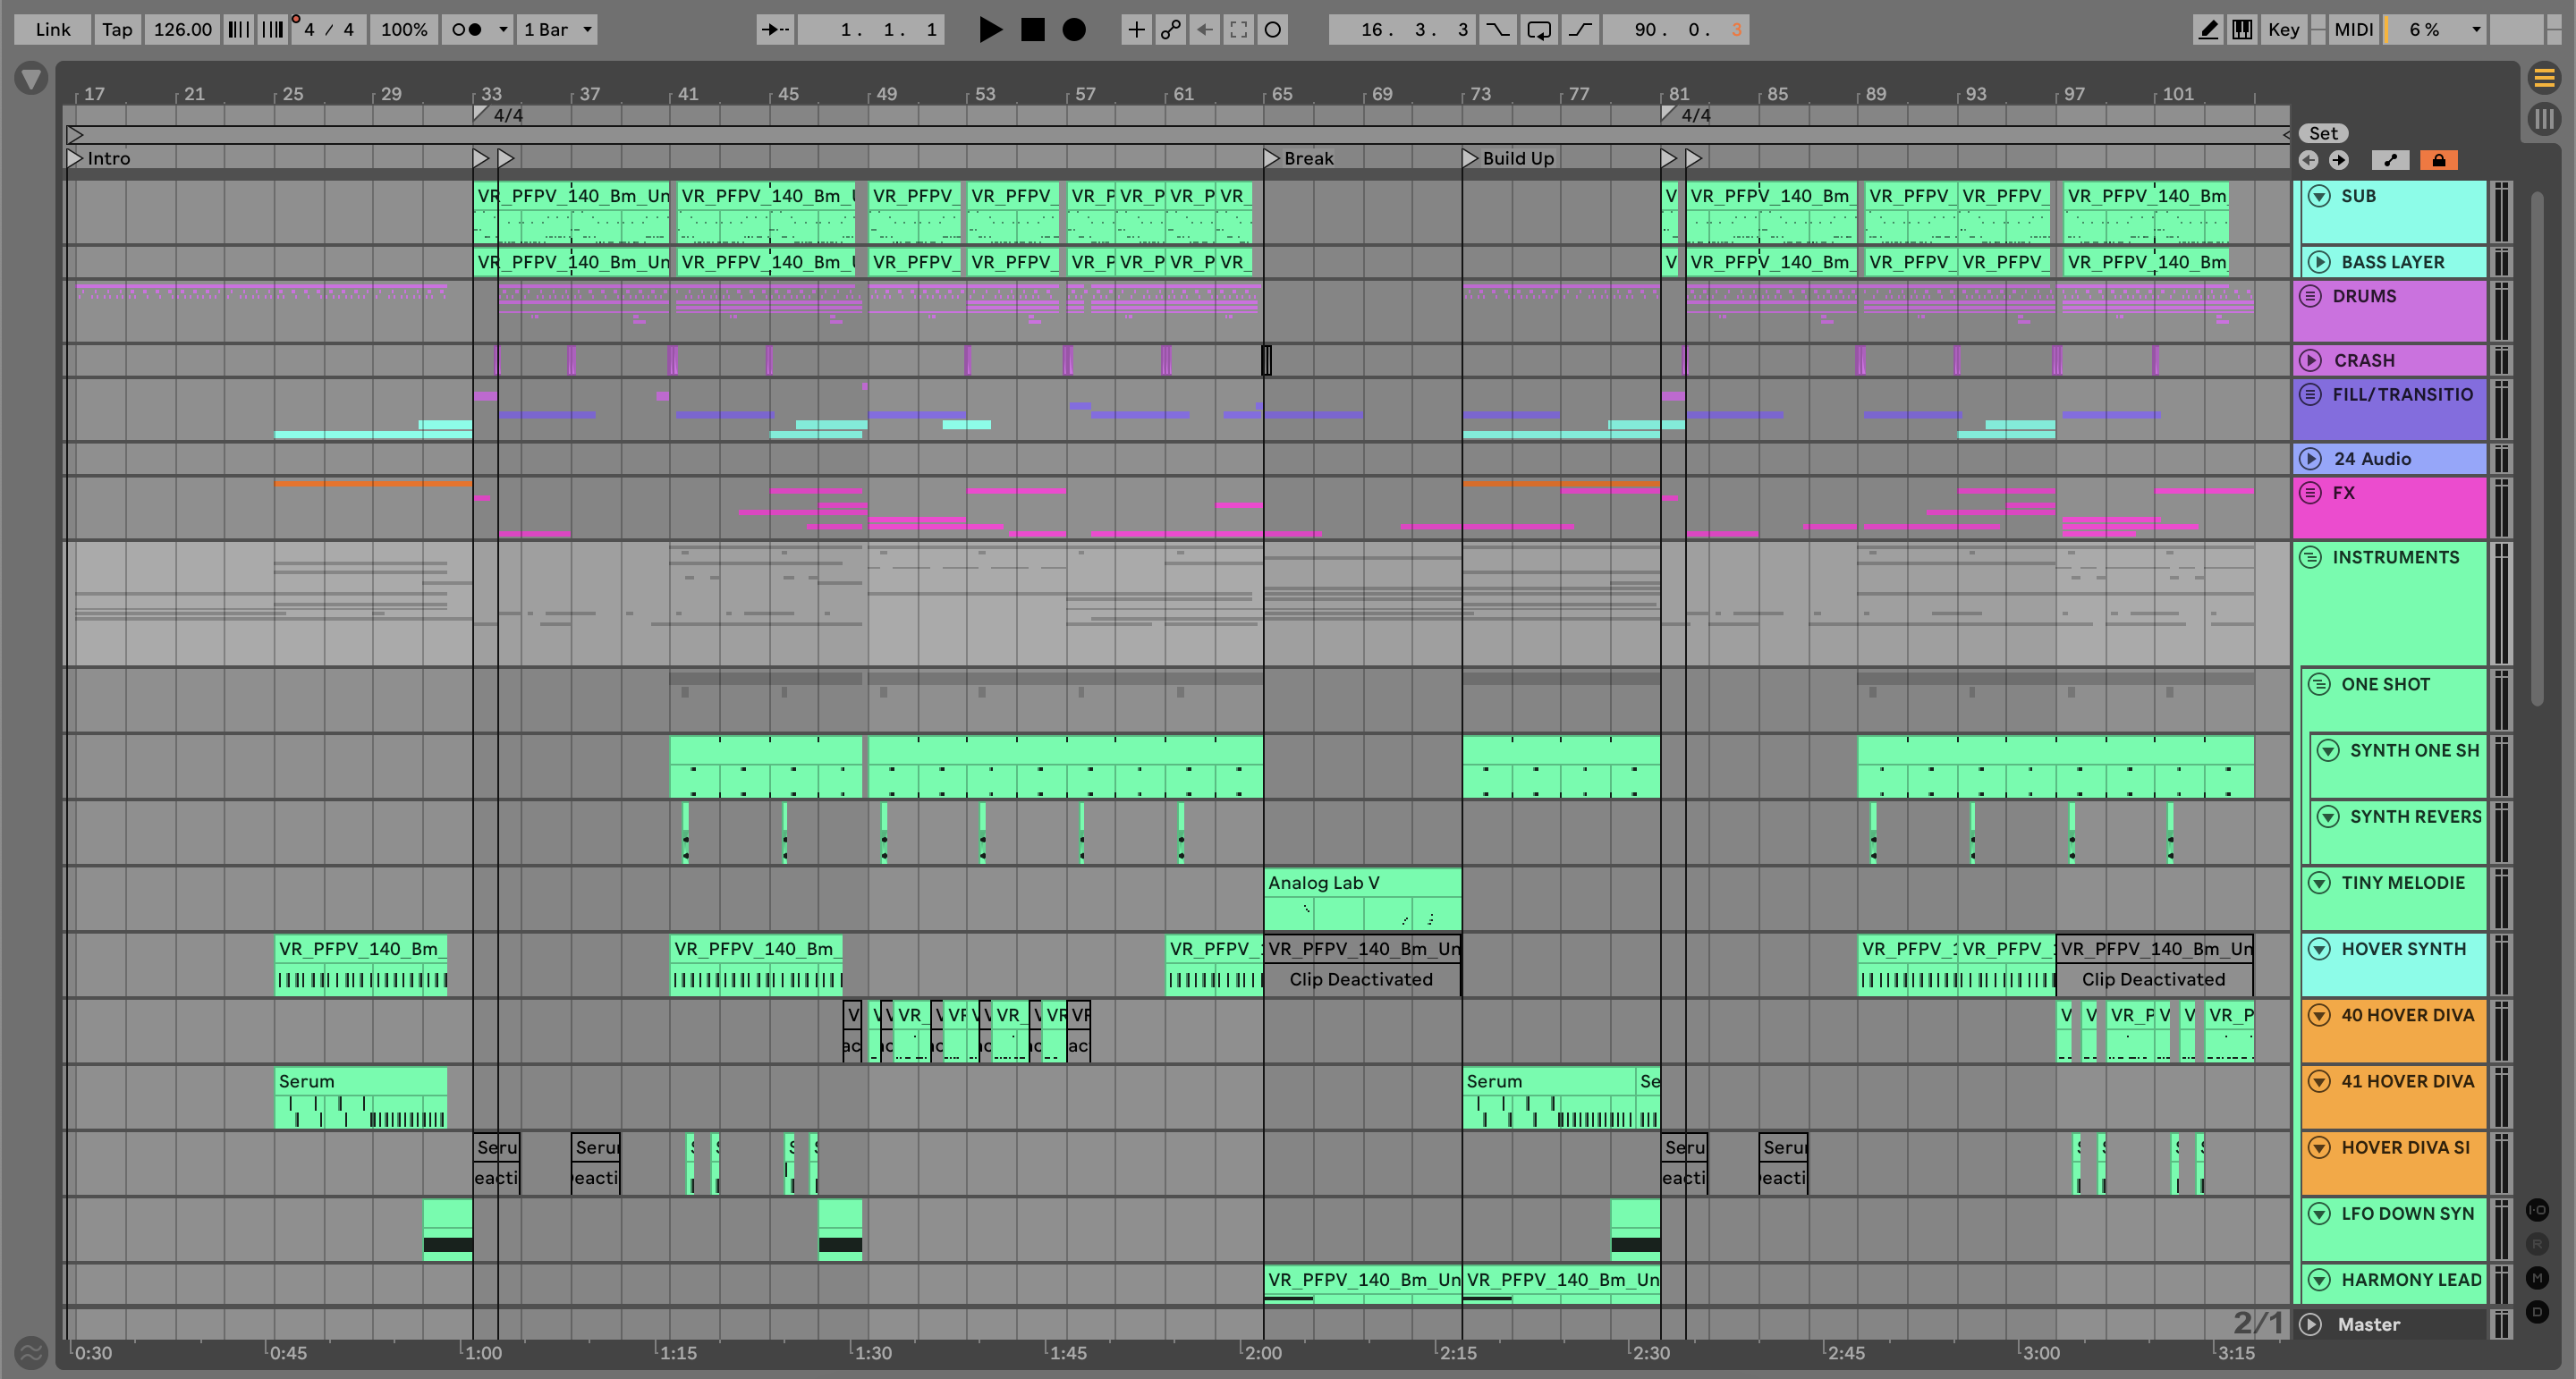Viewport: 2576px width, 1379px height.
Task: Switch on MIDI map mode
Action: (x=2353, y=30)
